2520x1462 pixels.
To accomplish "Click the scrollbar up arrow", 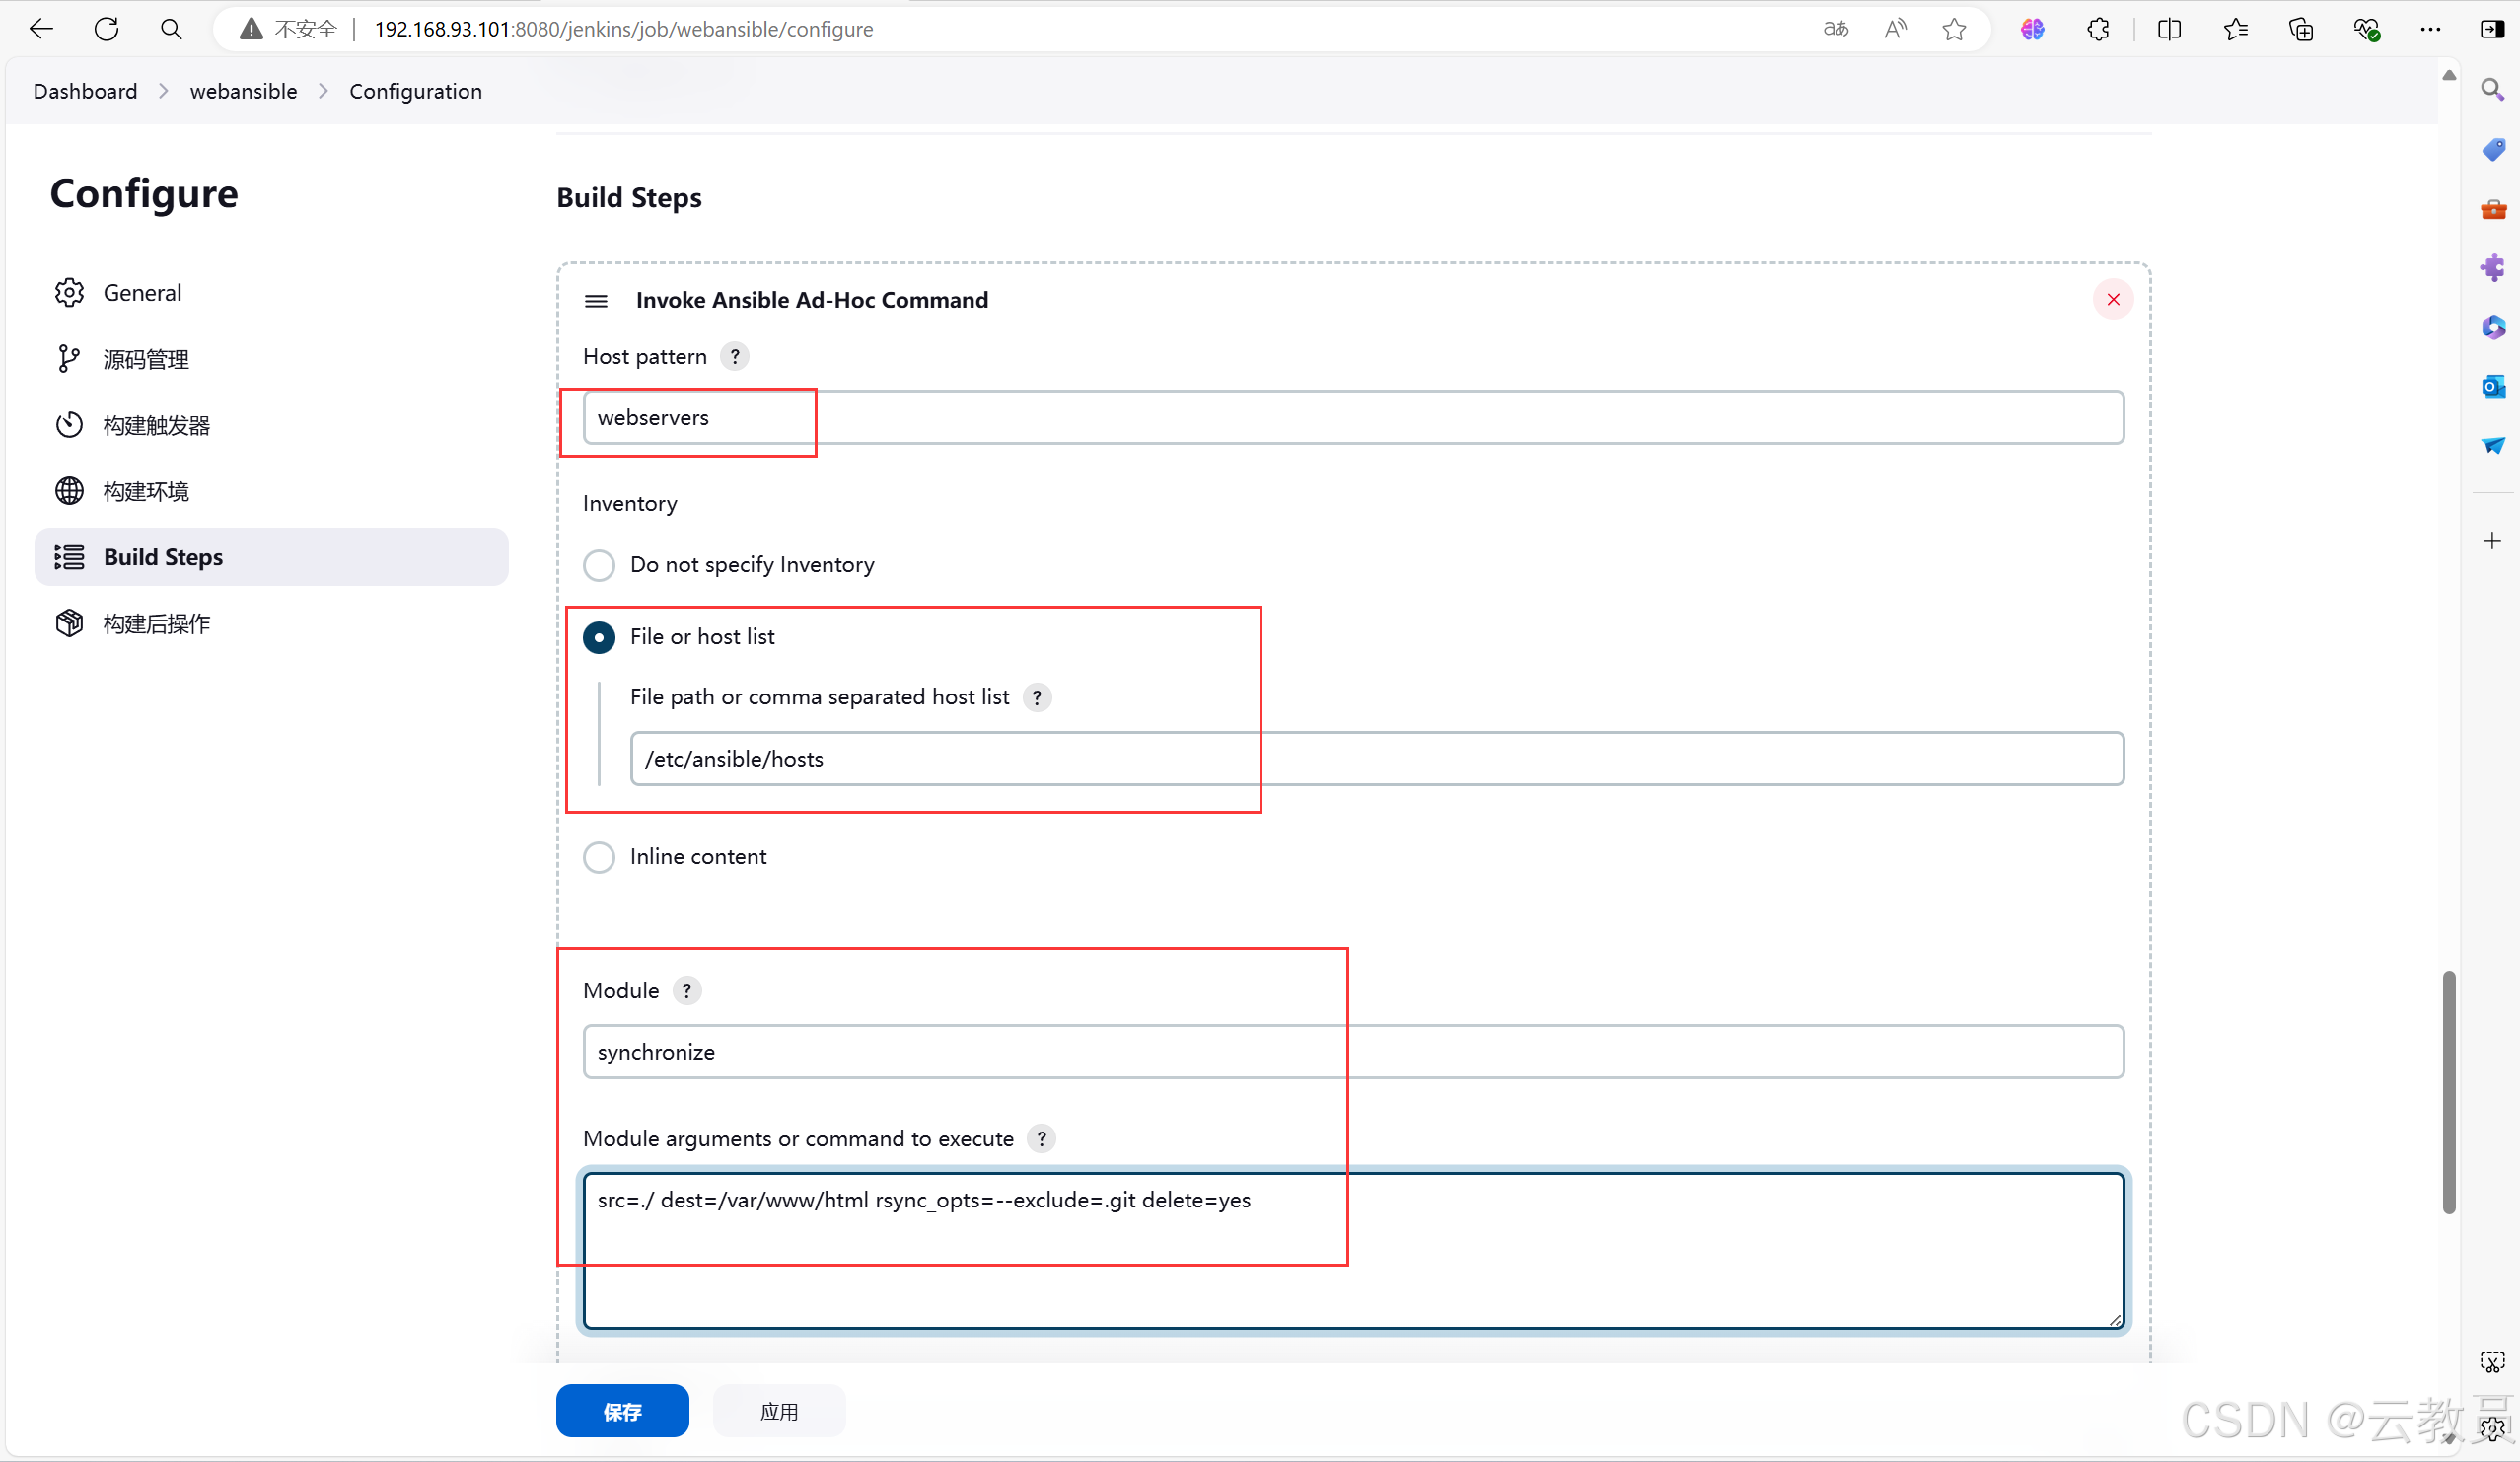I will pos(2449,75).
